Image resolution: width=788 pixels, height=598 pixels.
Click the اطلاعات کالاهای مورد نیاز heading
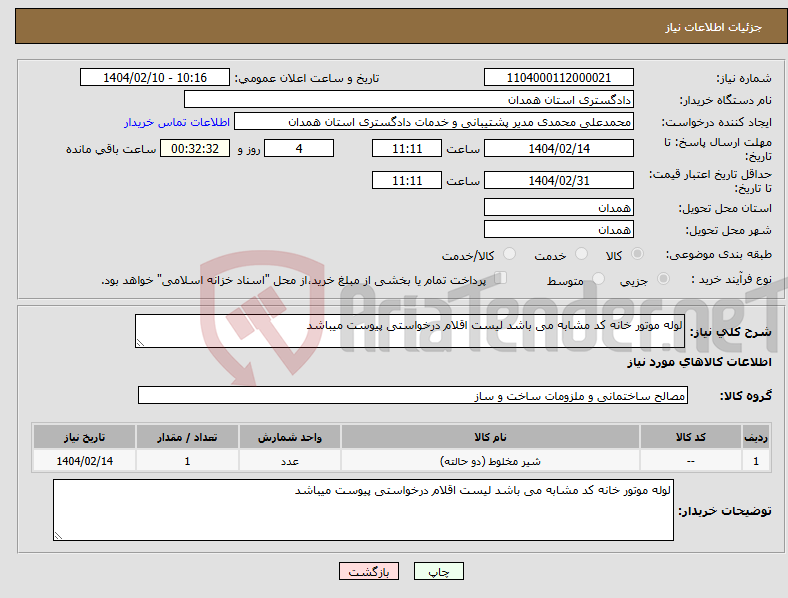pyautogui.click(x=699, y=362)
